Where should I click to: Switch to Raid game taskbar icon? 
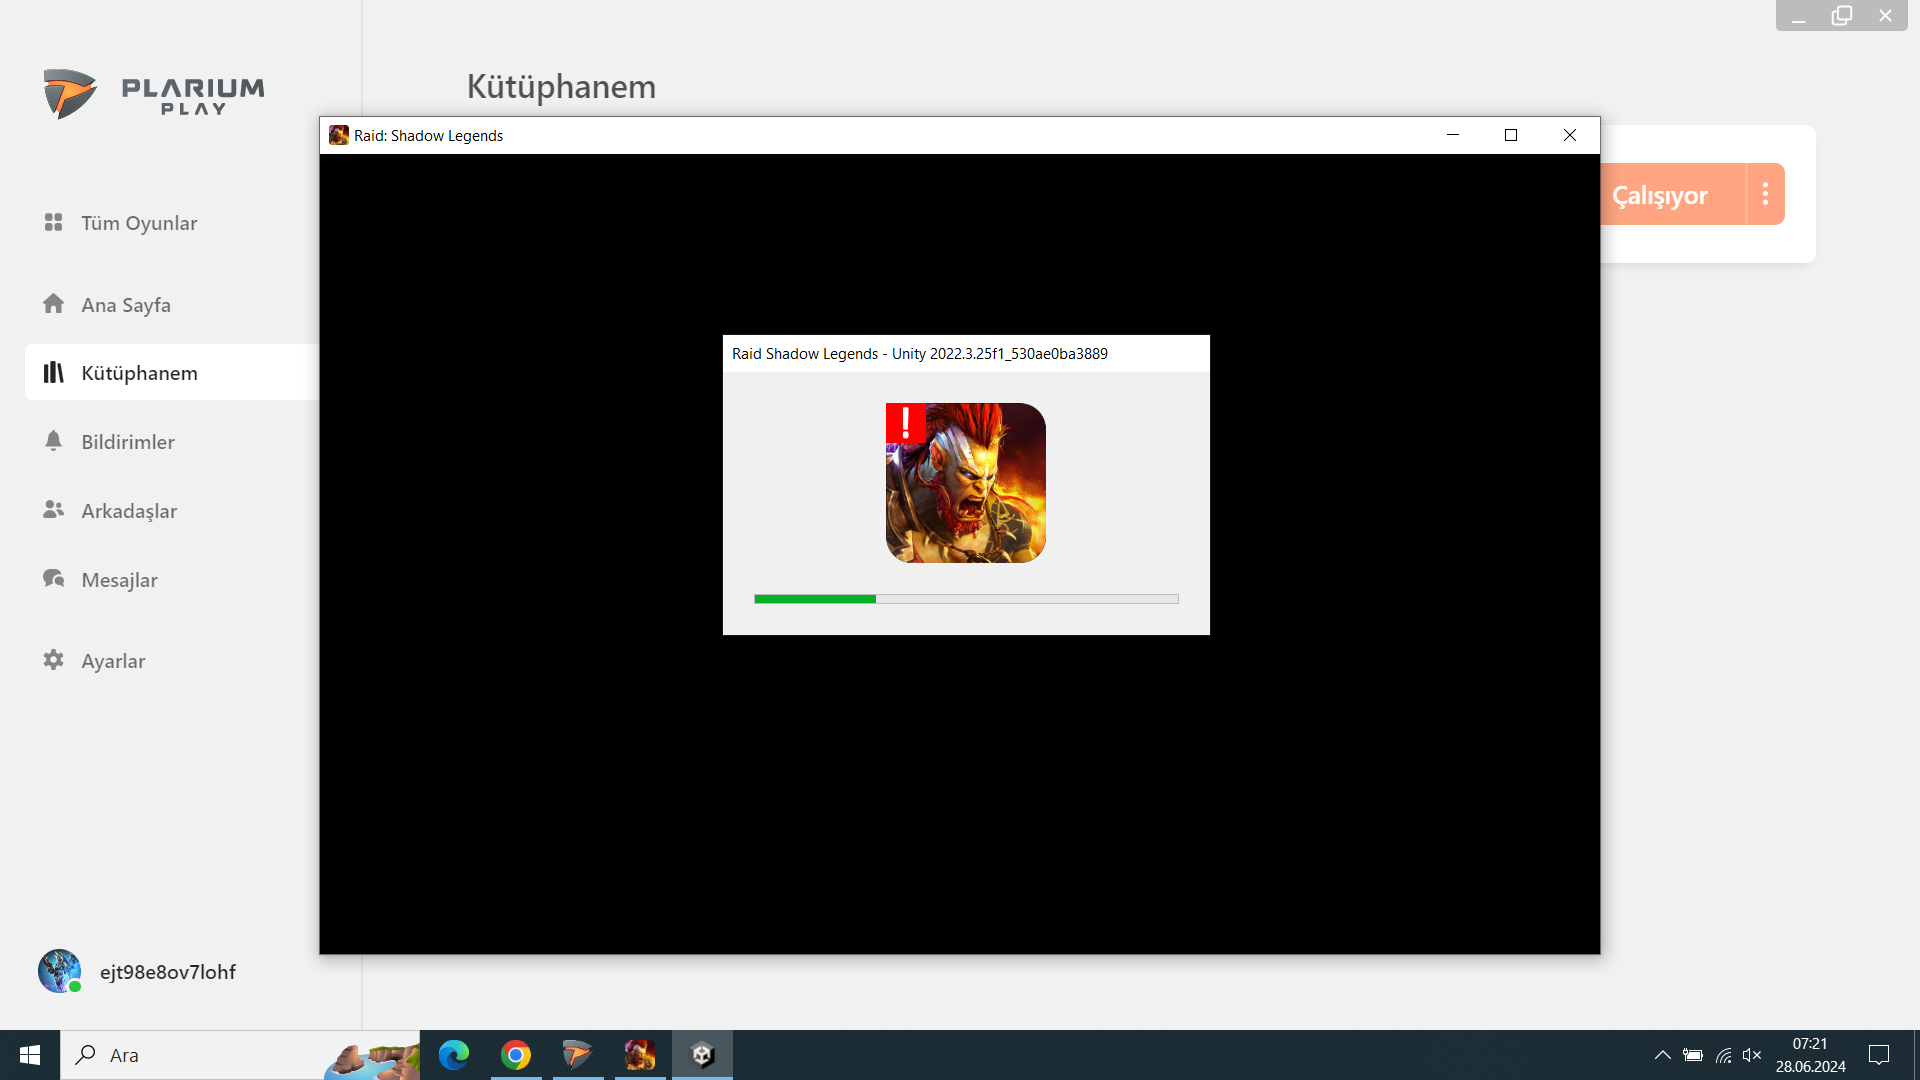click(640, 1055)
